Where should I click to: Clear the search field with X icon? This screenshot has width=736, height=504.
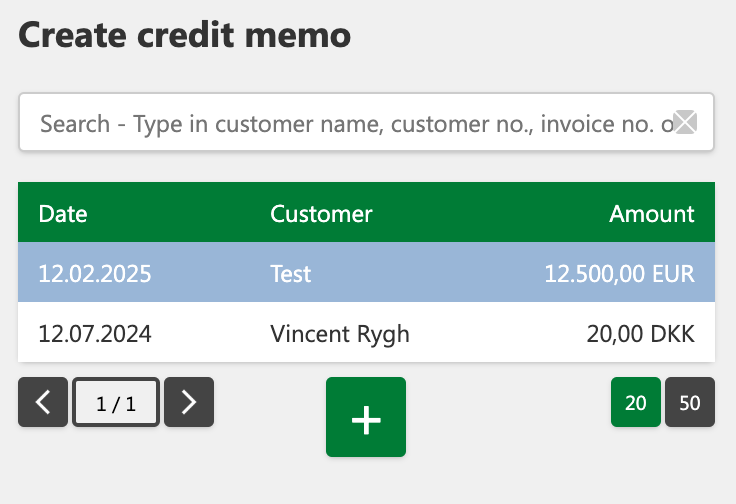click(685, 122)
